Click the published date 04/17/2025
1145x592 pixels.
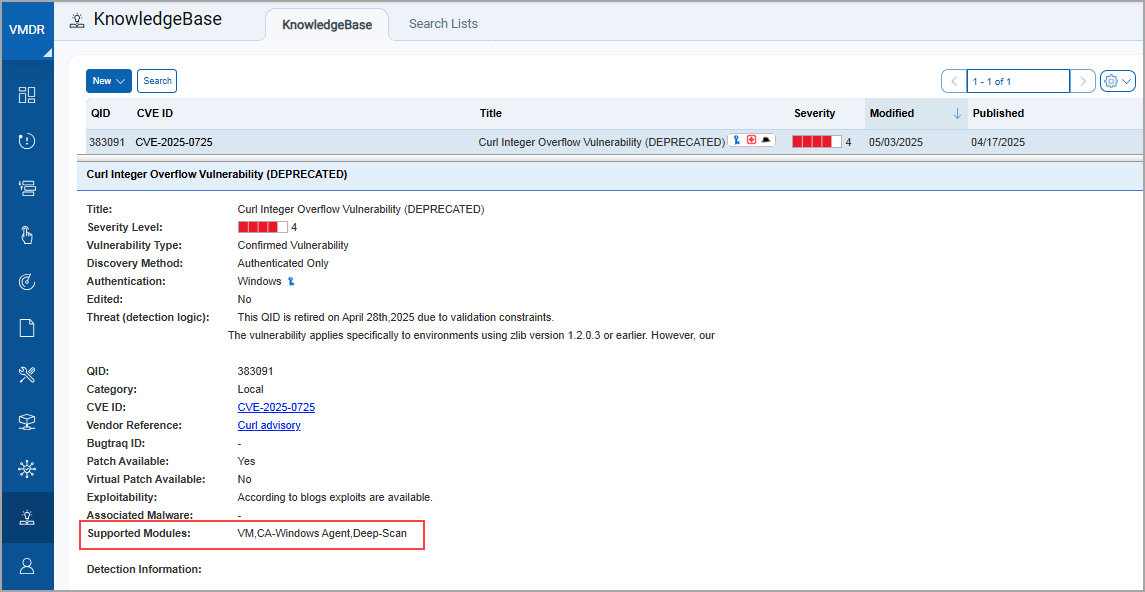pos(997,142)
